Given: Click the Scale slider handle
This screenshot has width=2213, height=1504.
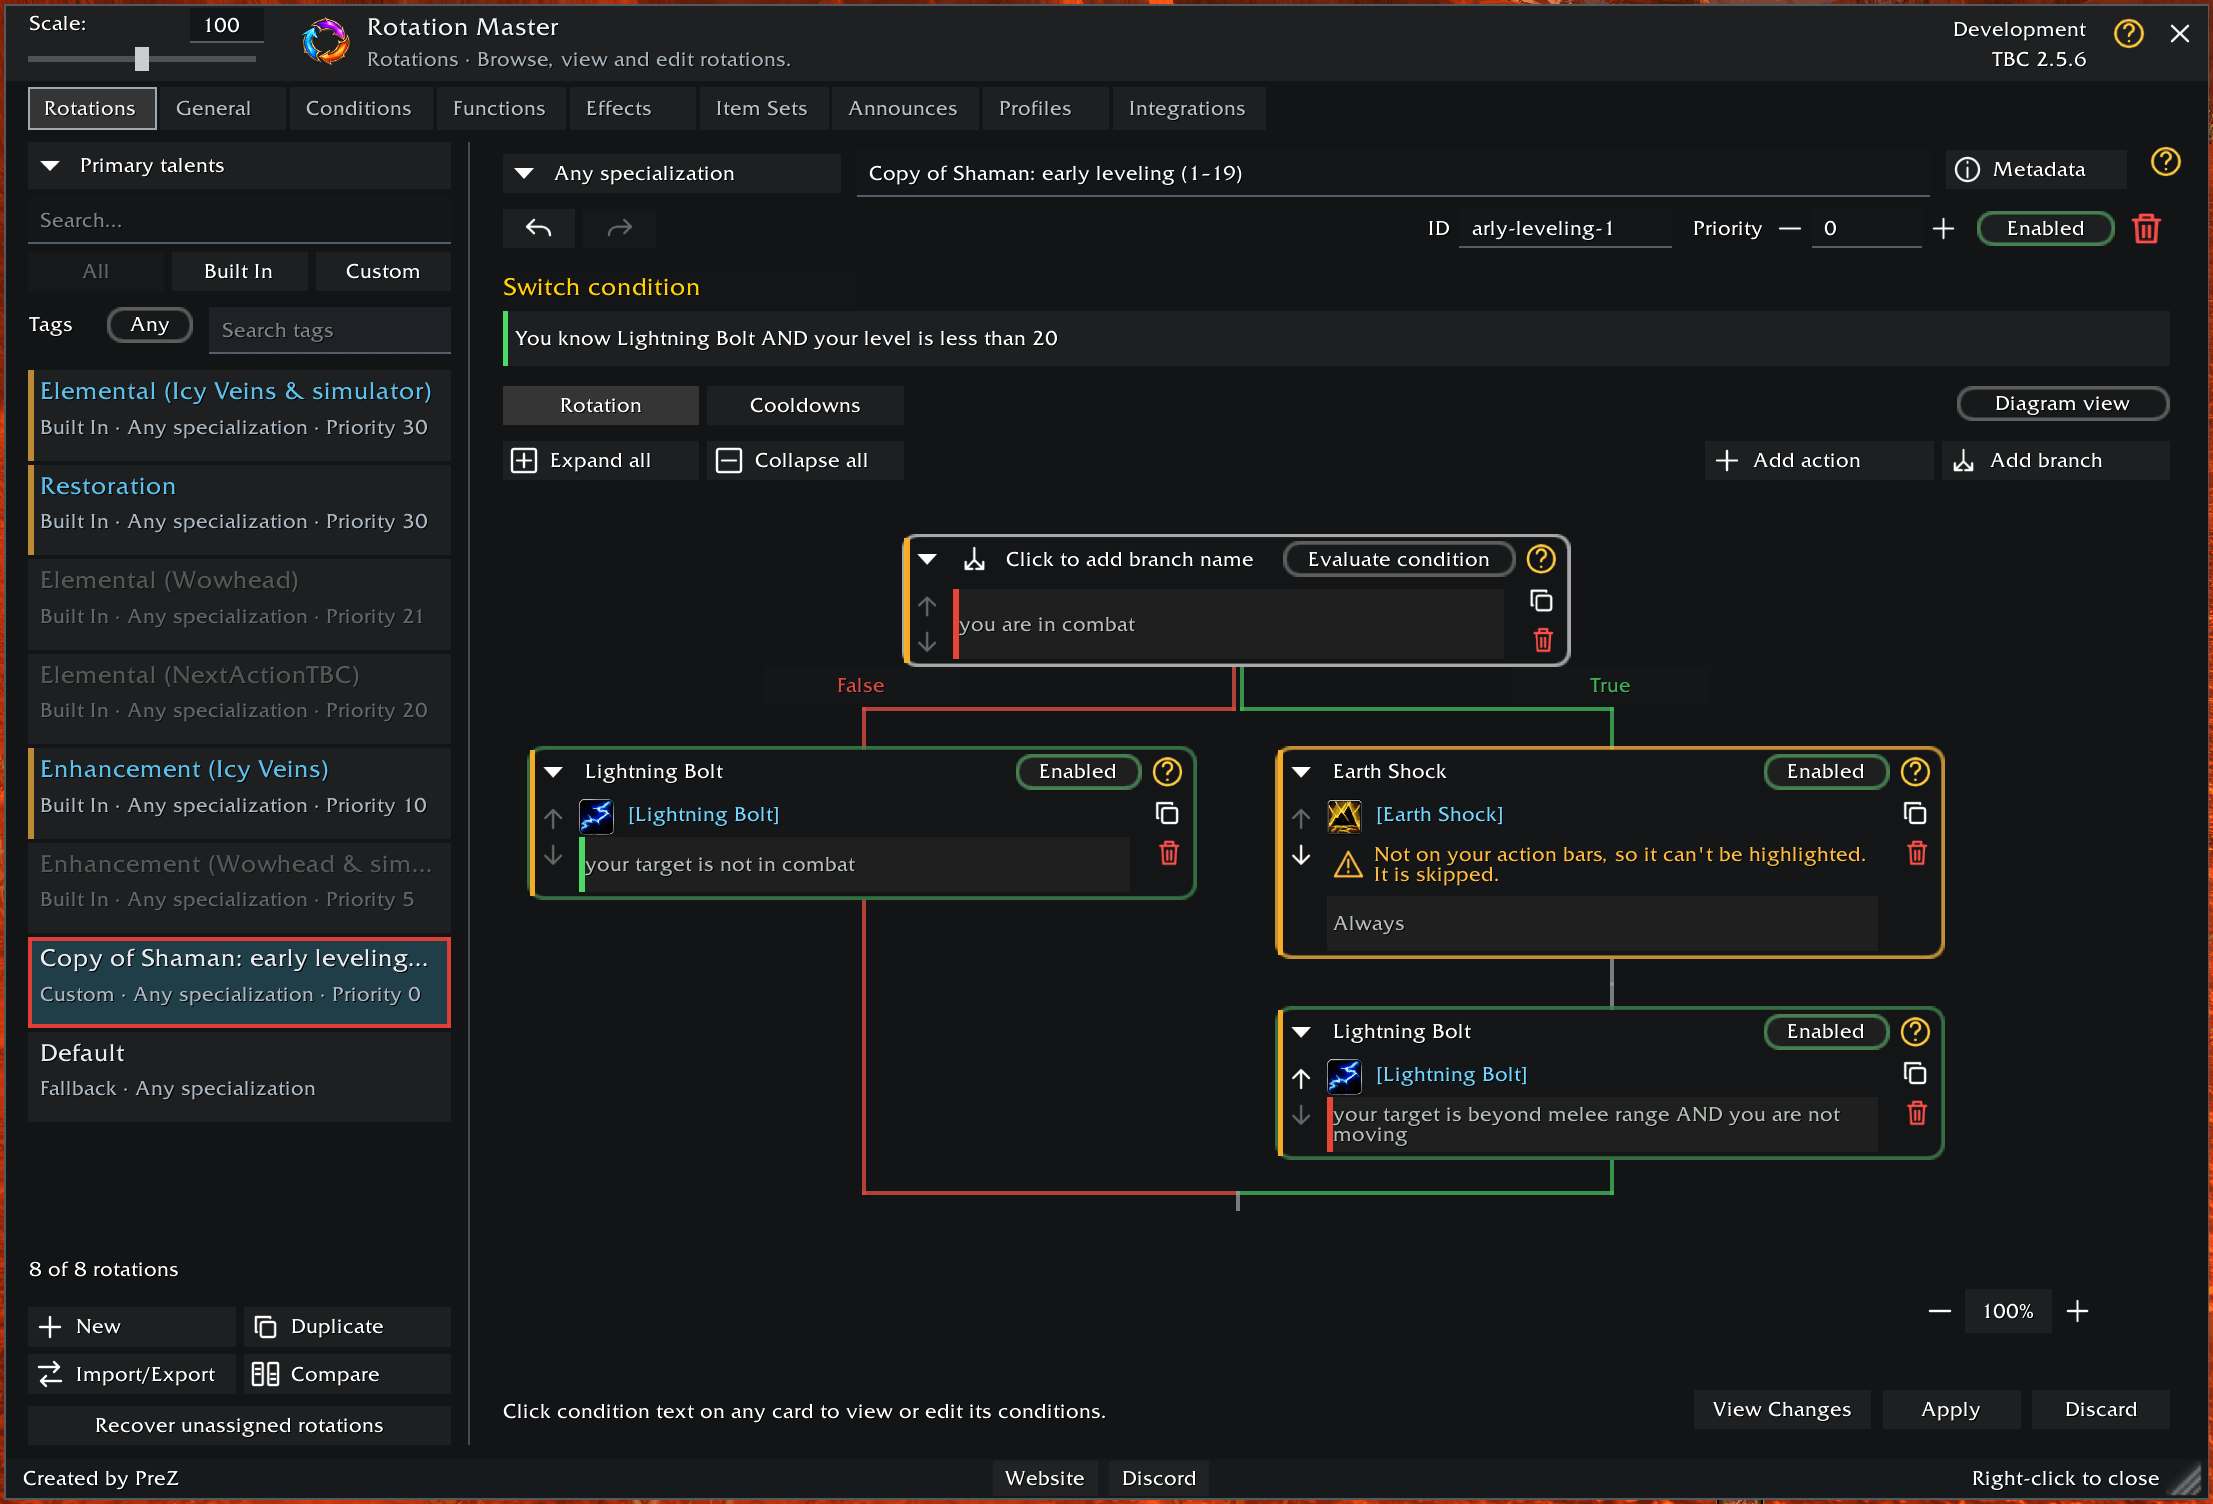Looking at the screenshot, I should click(x=142, y=59).
